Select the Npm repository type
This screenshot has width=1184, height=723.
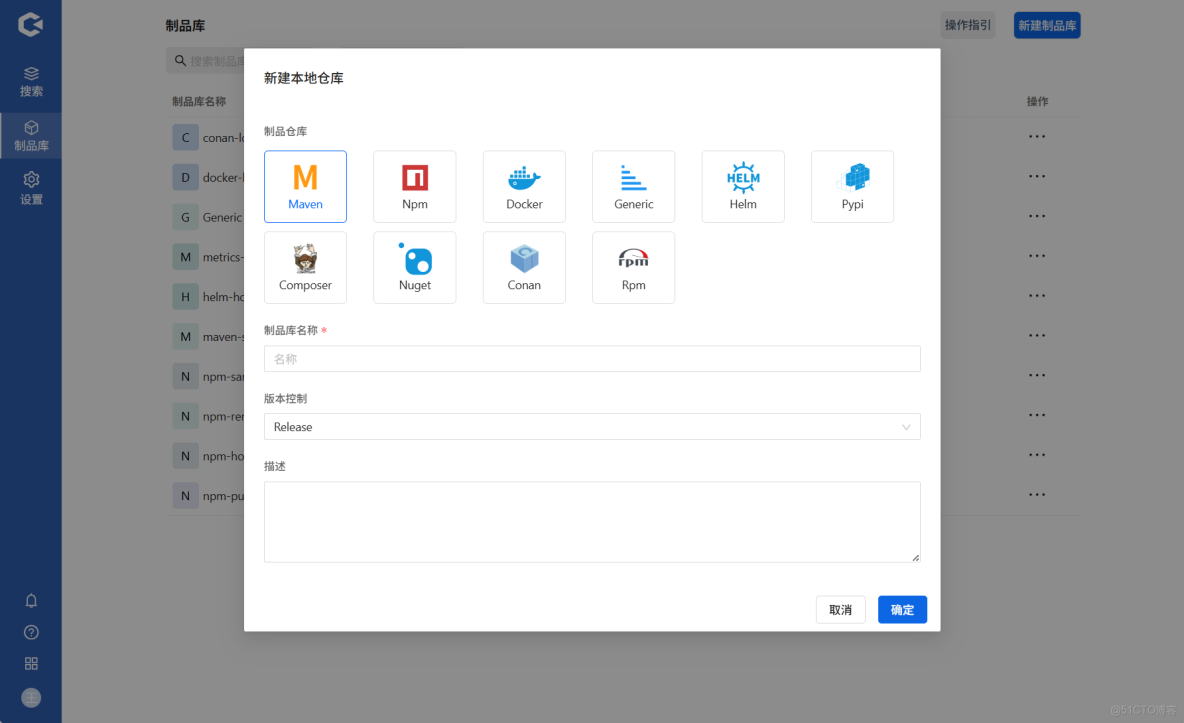tap(414, 186)
